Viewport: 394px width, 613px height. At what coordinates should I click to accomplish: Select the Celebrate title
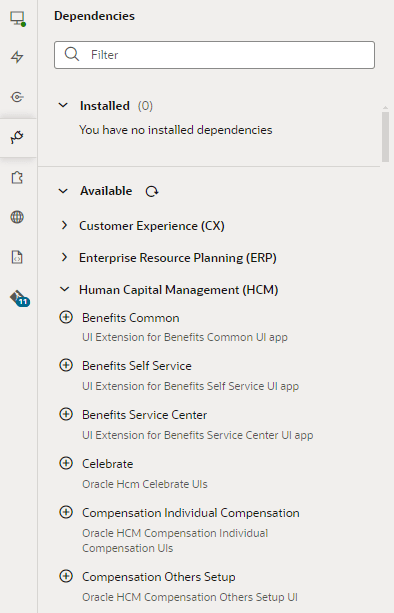(107, 464)
